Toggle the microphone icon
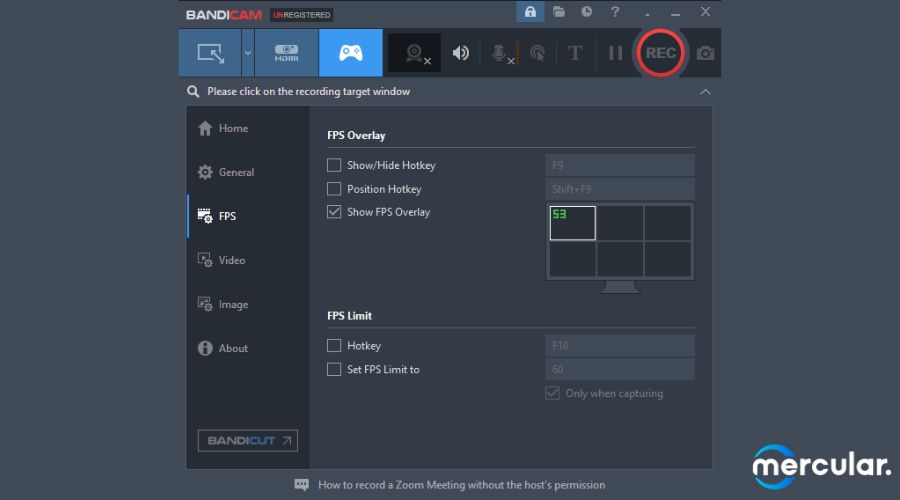Image resolution: width=900 pixels, height=500 pixels. 501,53
